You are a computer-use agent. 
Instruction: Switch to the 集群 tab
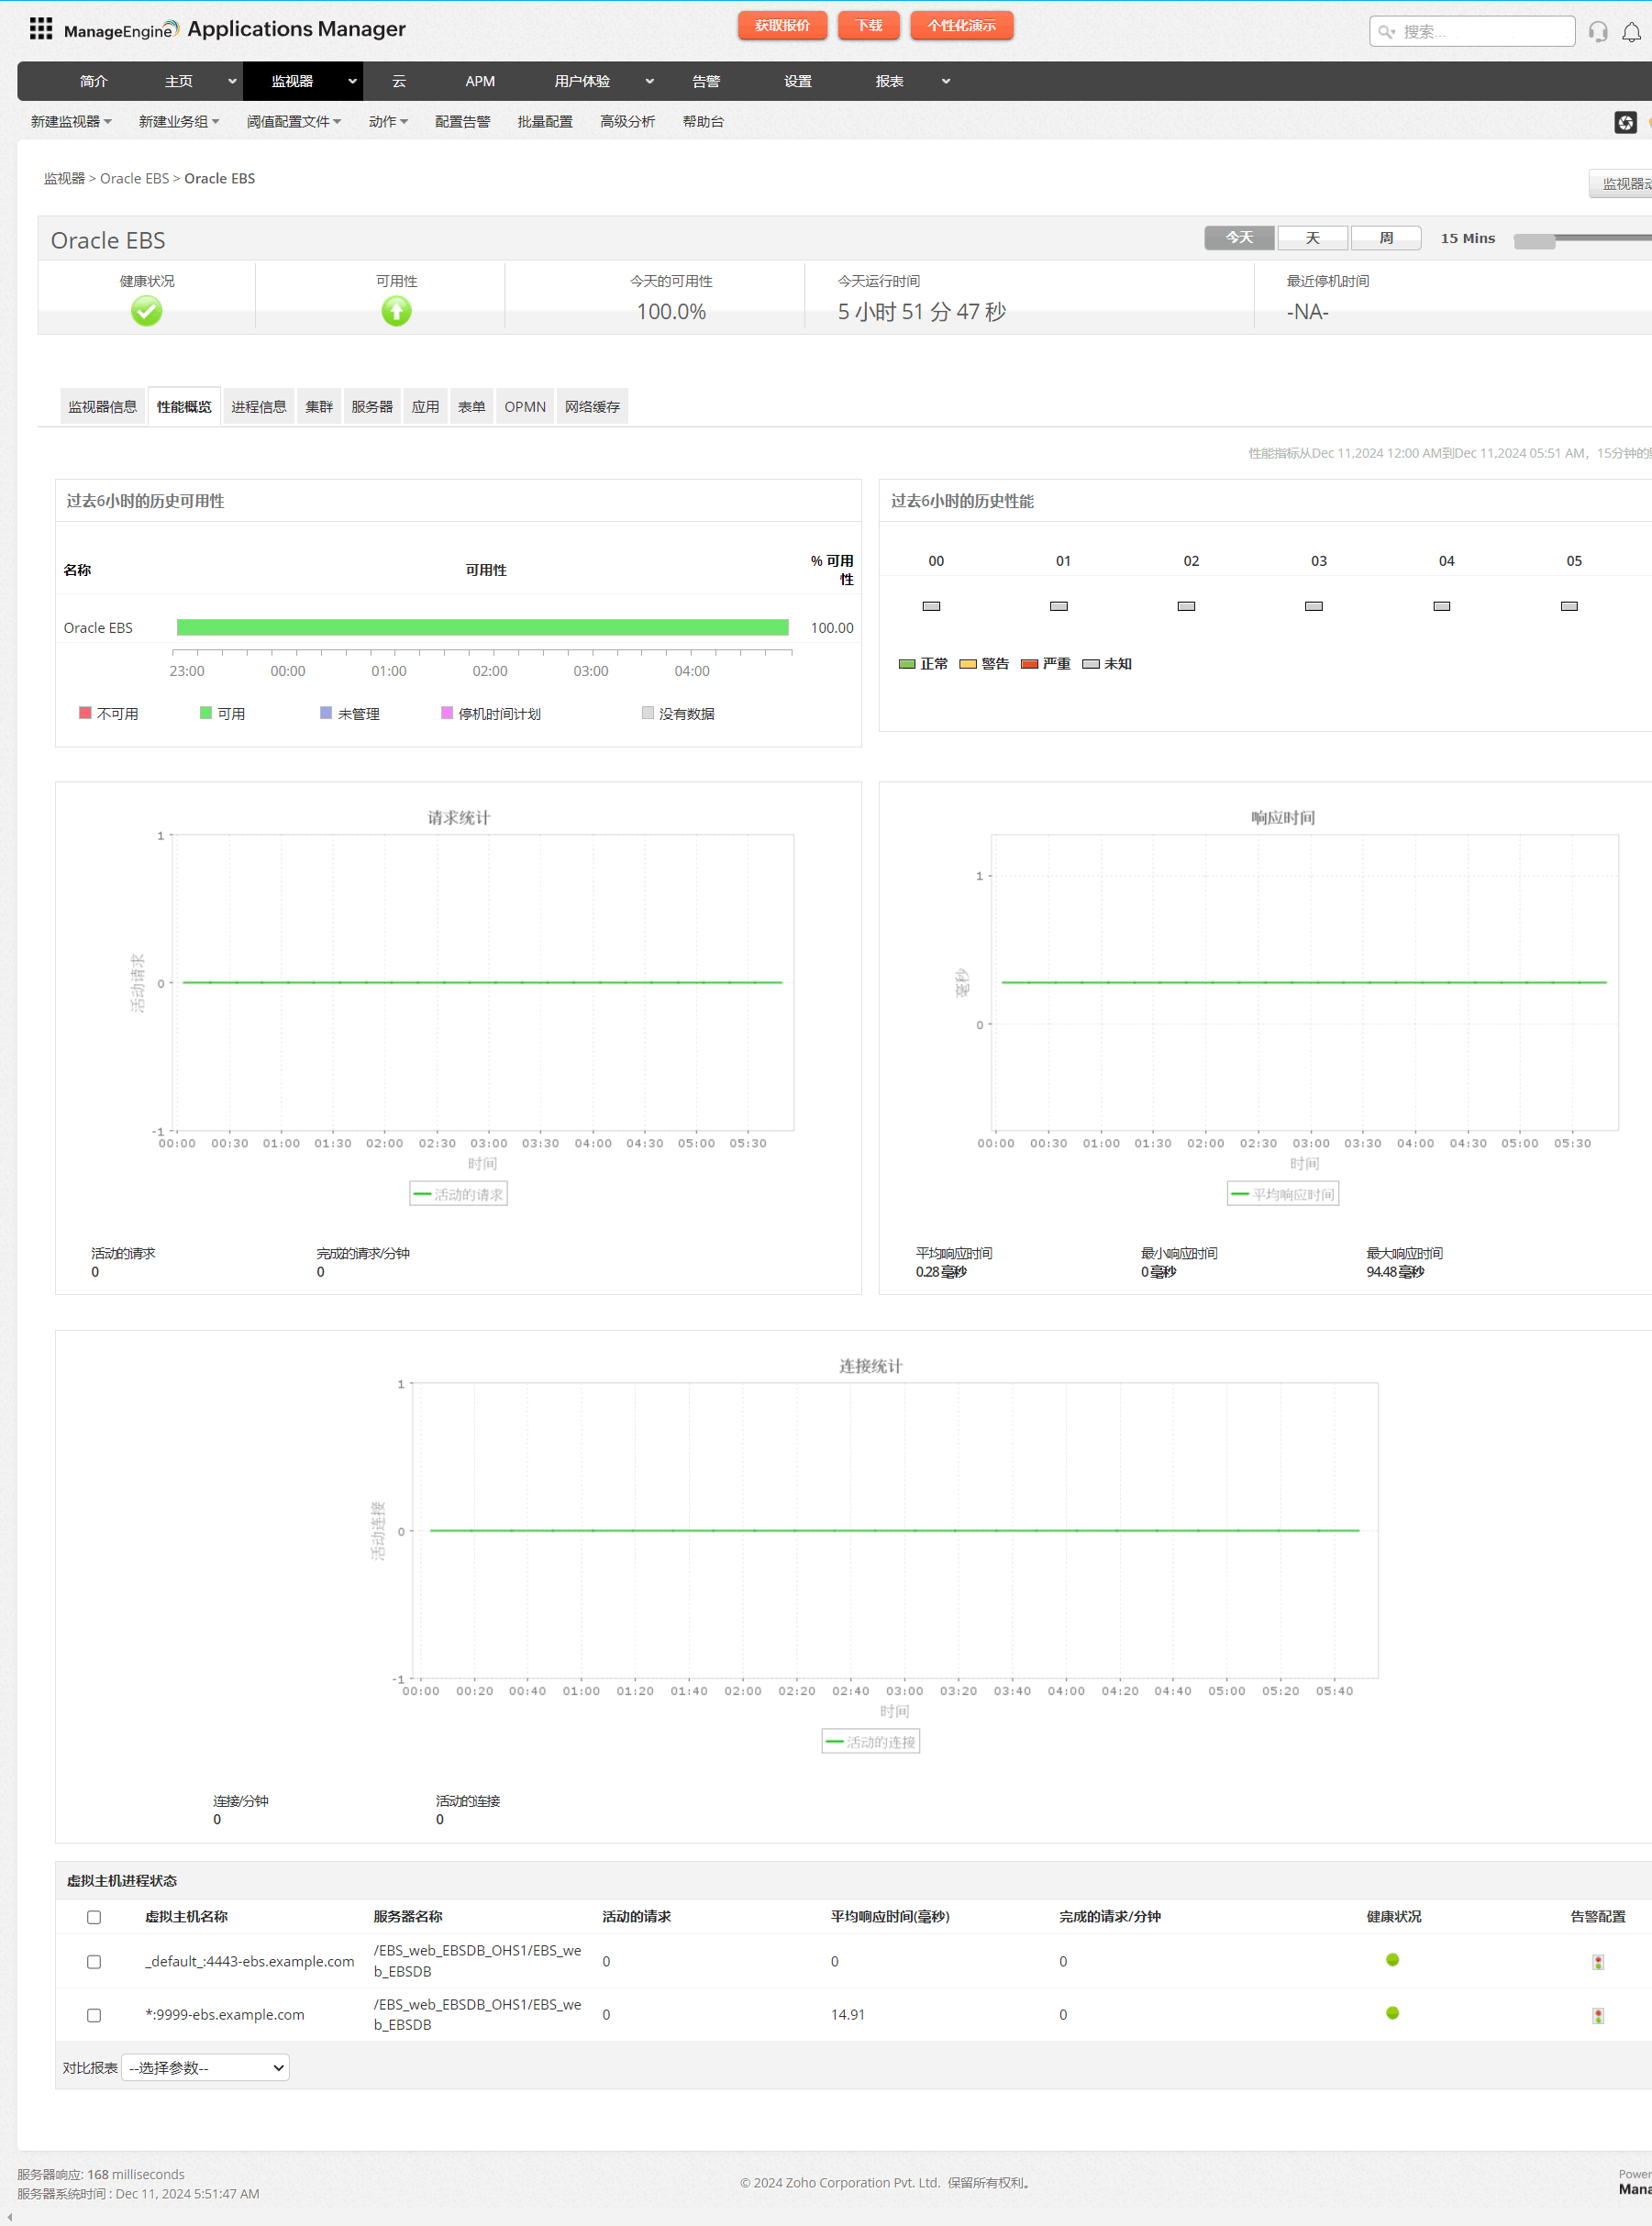point(319,406)
